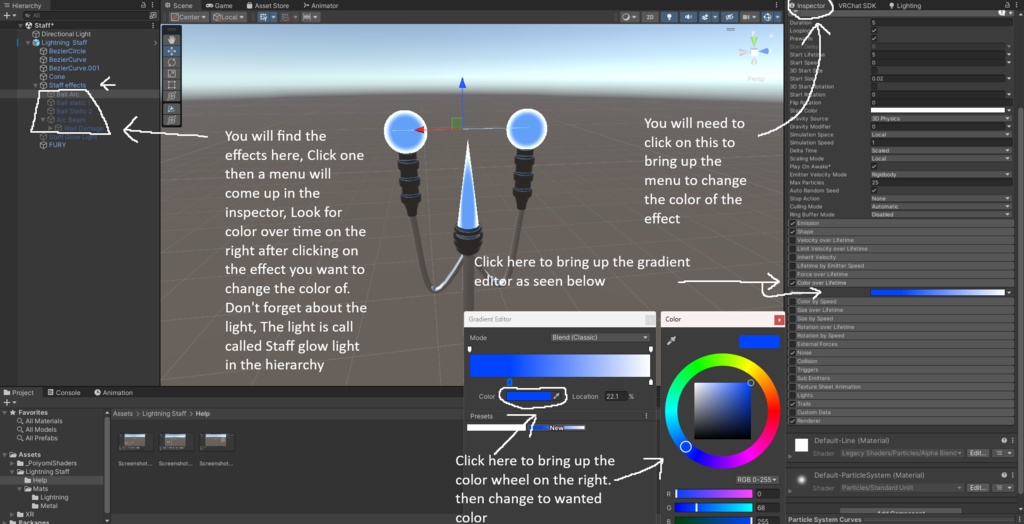Open the Lighting tab
The image size is (1024, 524).
pos(904,5)
